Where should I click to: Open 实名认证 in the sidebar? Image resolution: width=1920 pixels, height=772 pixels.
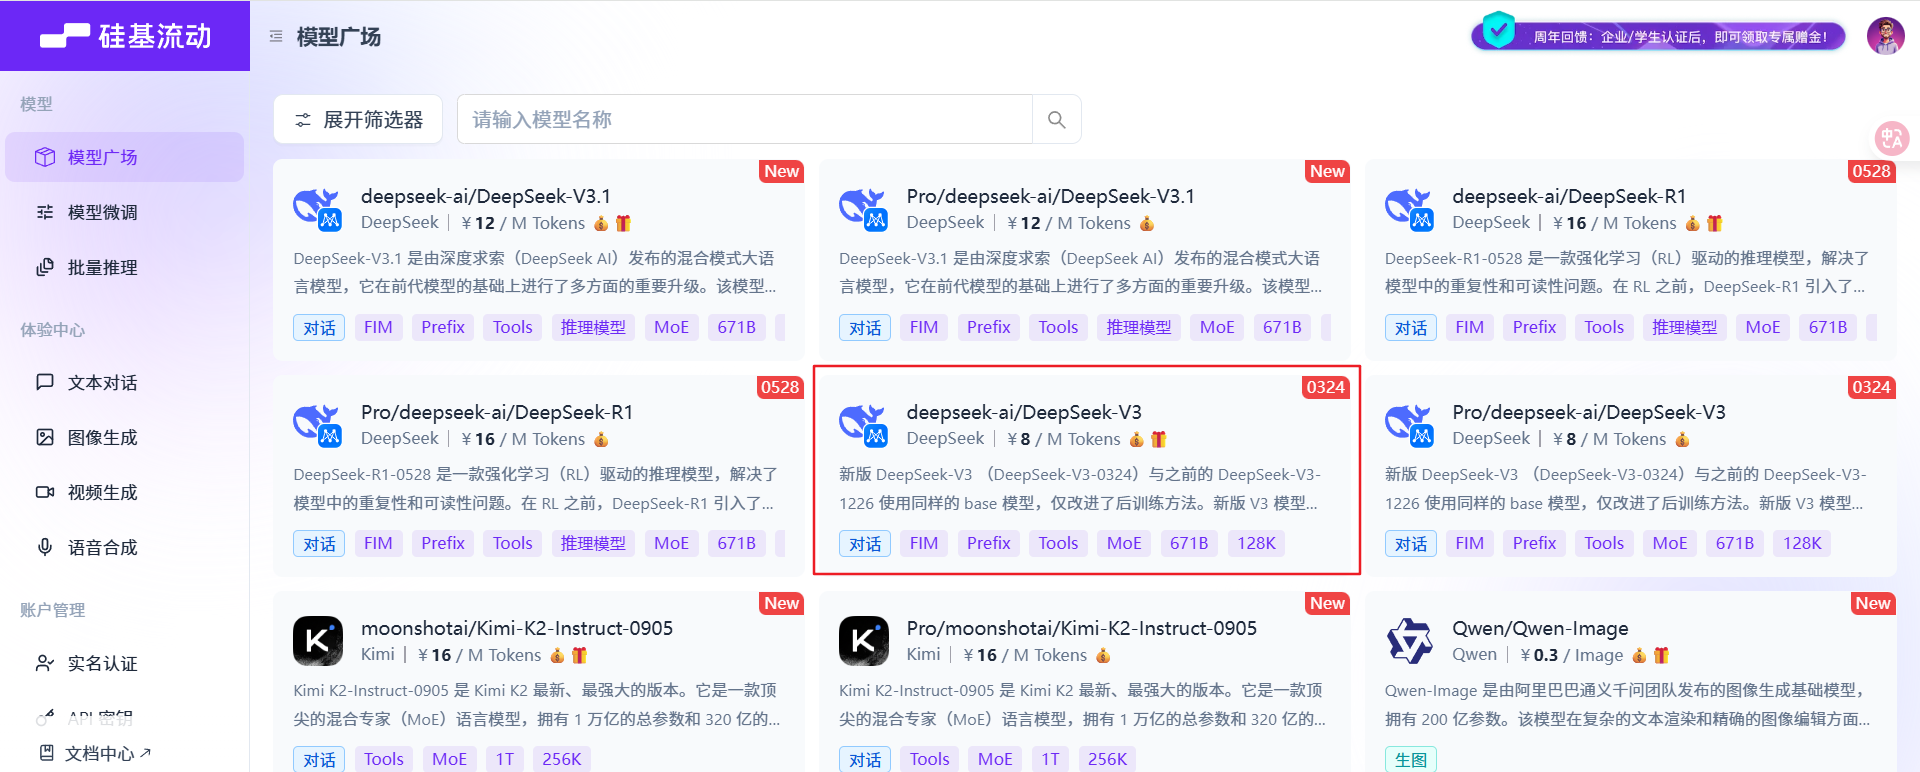click(x=125, y=663)
